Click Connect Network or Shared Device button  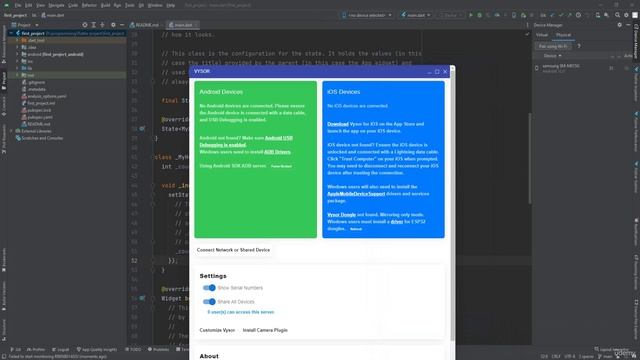[233, 250]
